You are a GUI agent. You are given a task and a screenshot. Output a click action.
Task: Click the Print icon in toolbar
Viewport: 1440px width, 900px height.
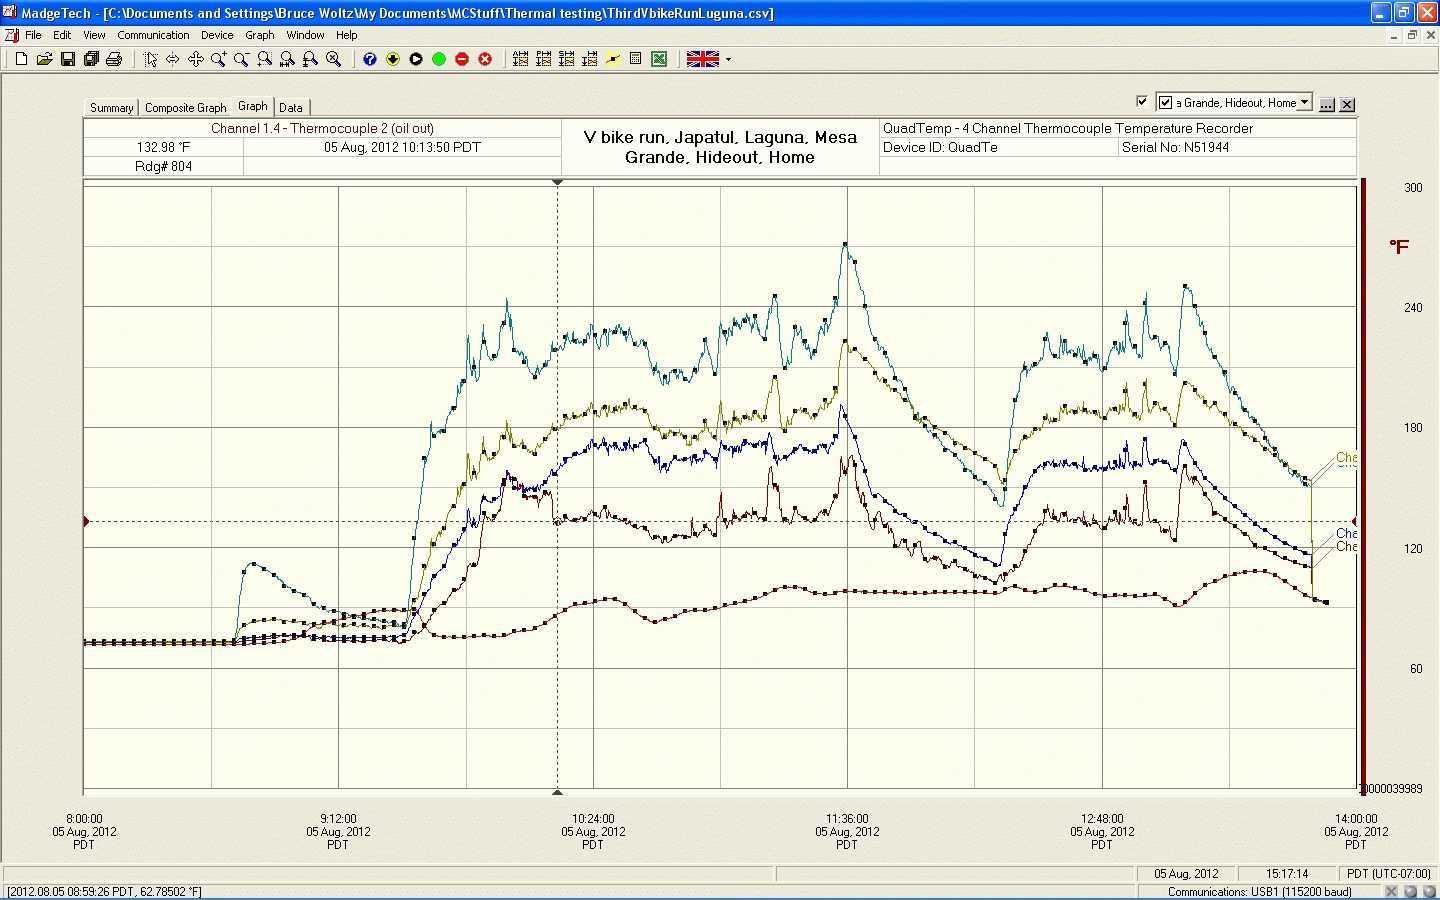coord(113,59)
